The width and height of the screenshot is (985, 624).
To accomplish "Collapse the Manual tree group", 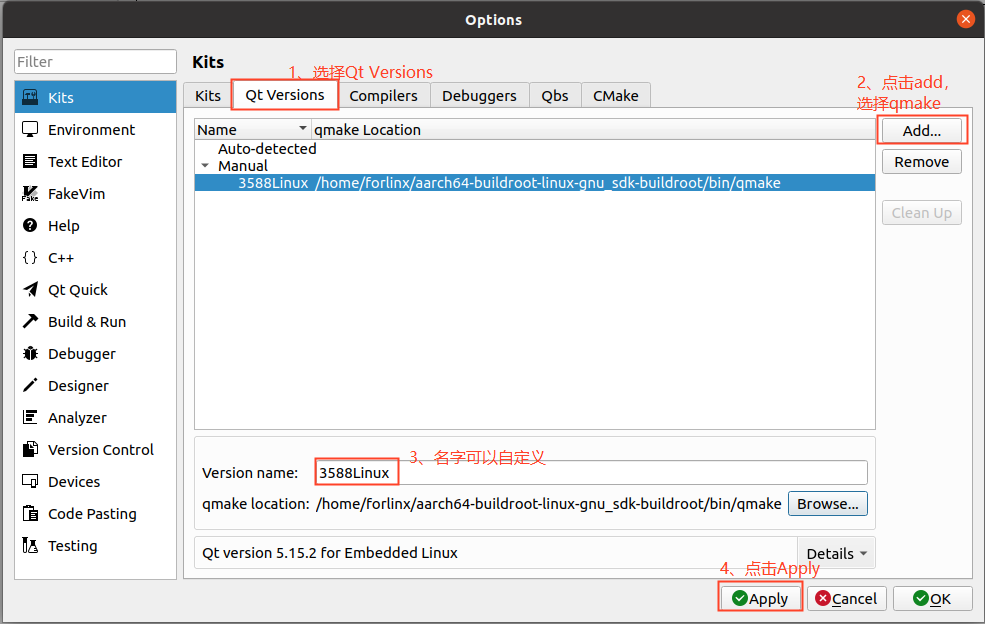I will coord(205,166).
